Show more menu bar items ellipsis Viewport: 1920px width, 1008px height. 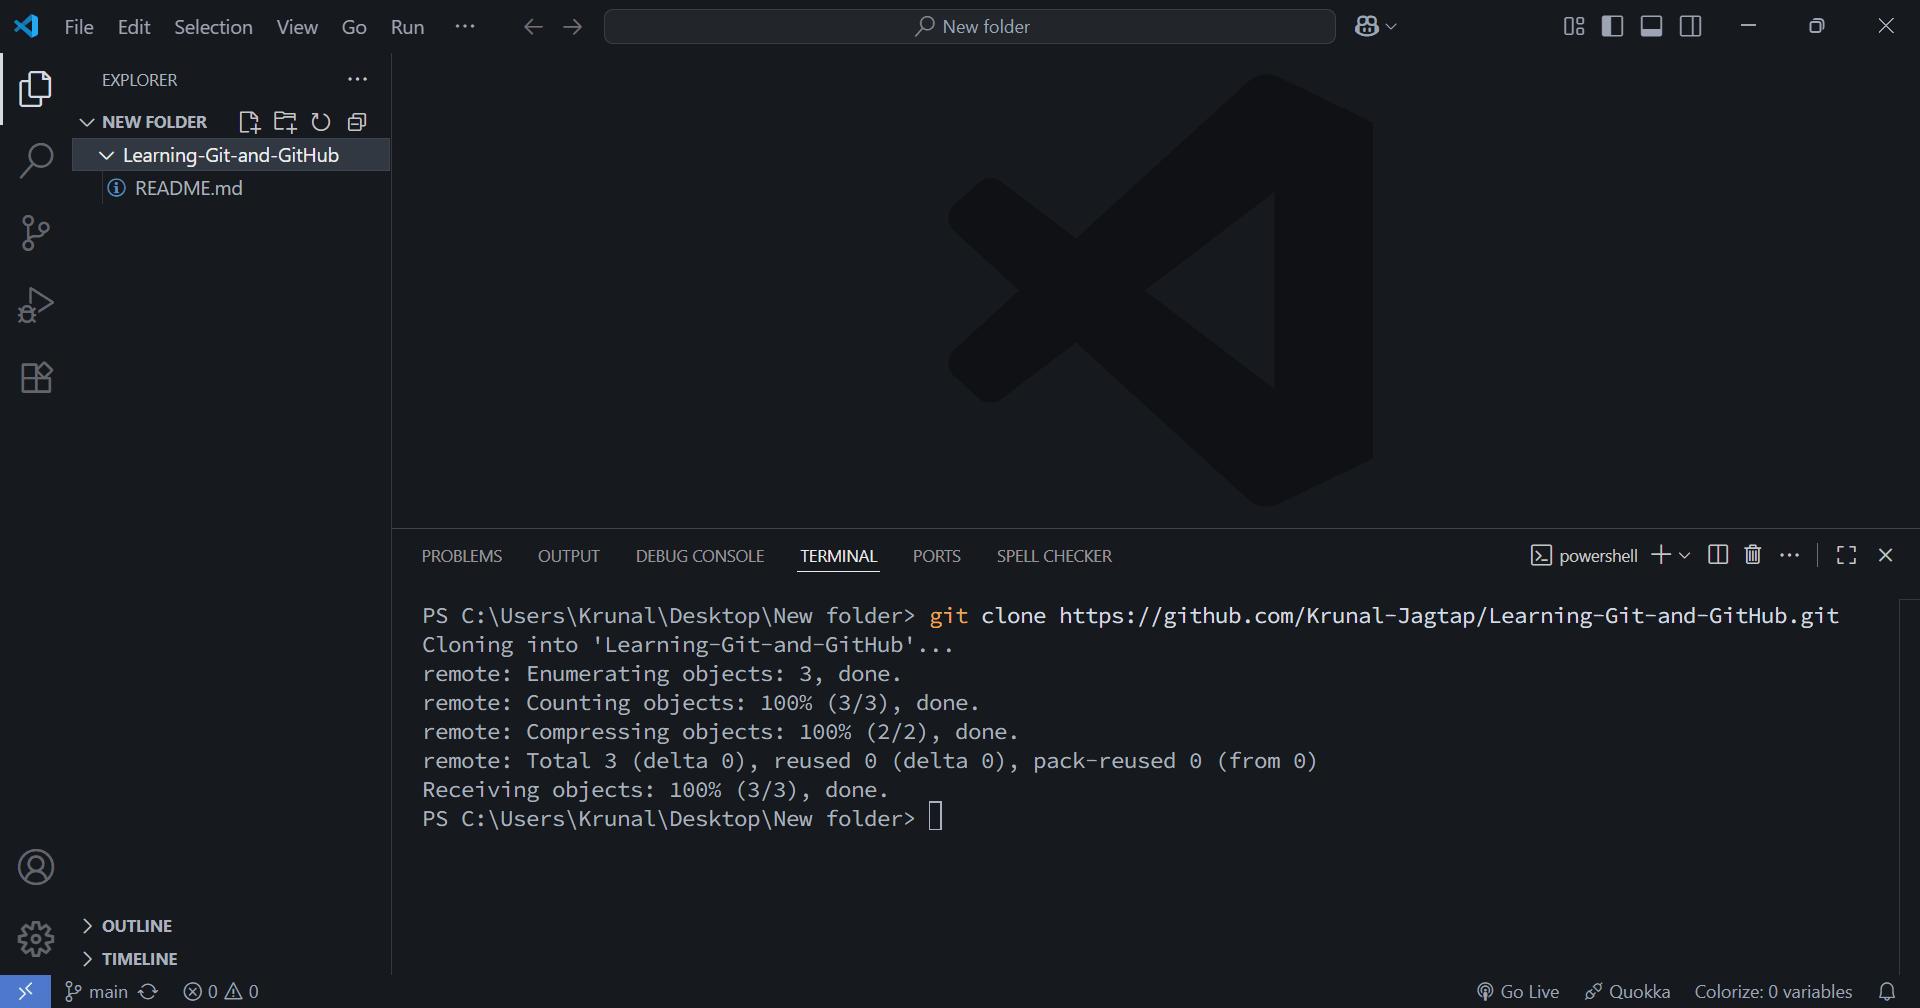pyautogui.click(x=465, y=27)
